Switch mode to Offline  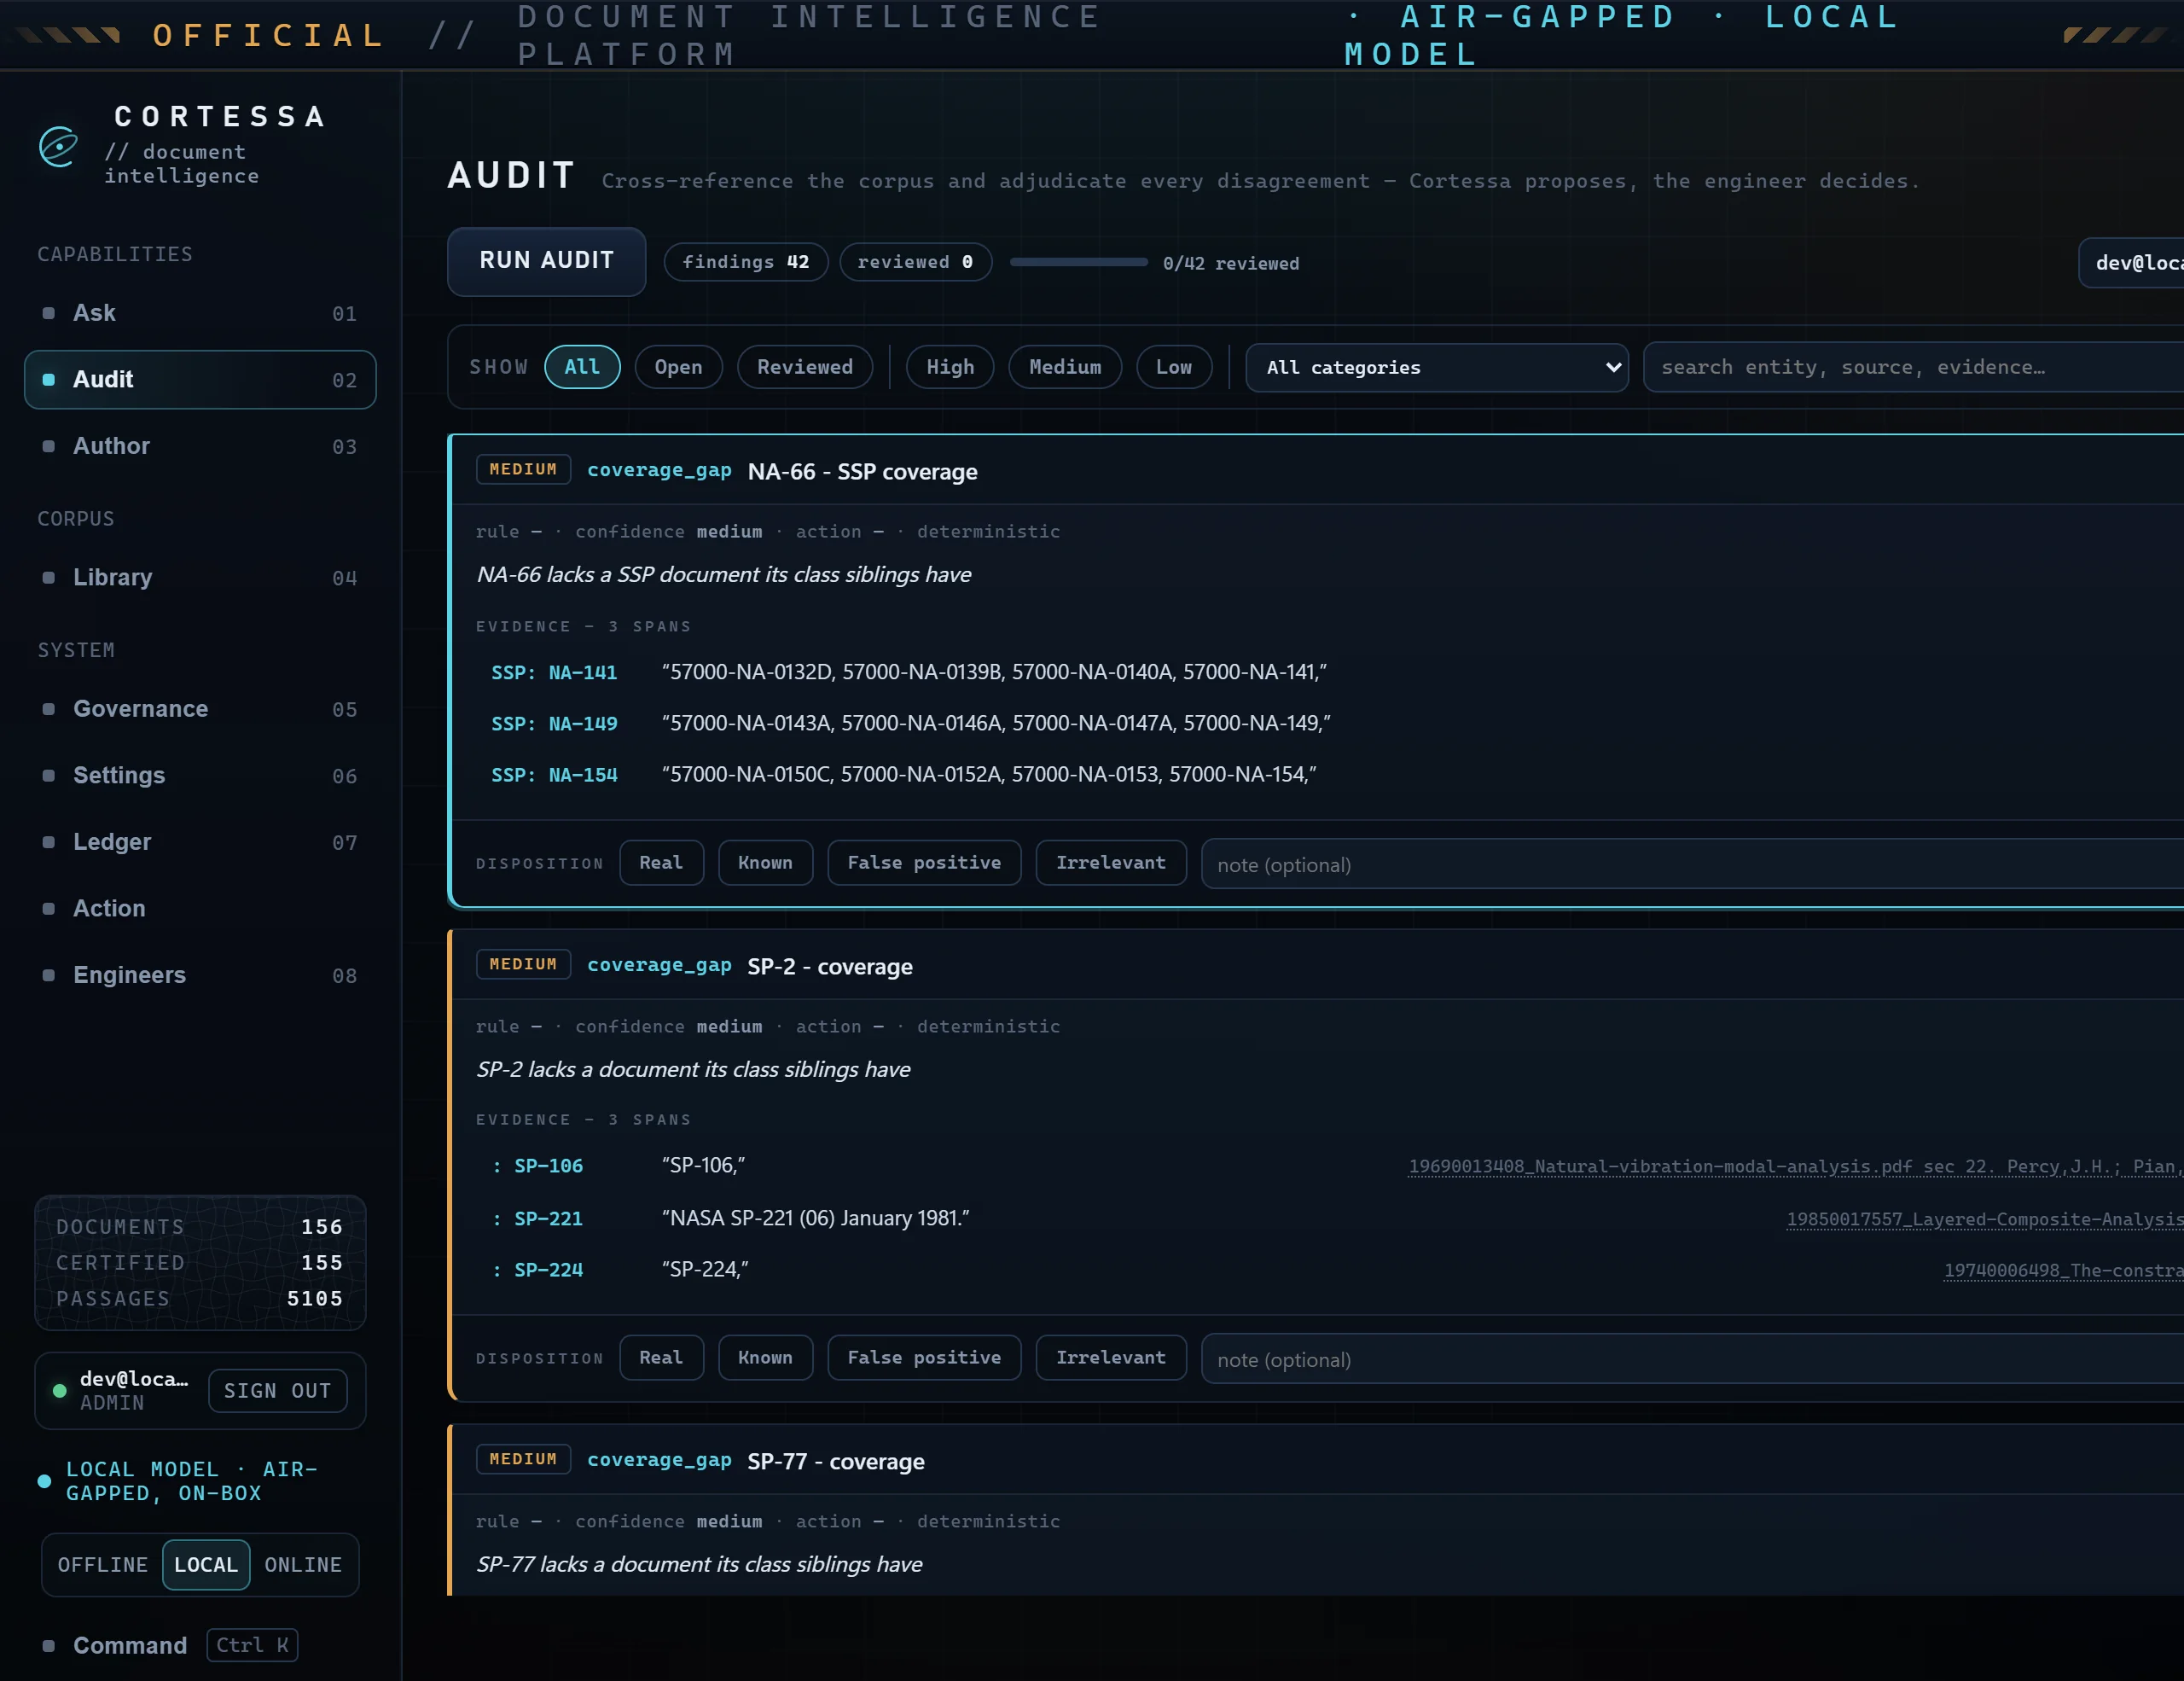[x=102, y=1564]
